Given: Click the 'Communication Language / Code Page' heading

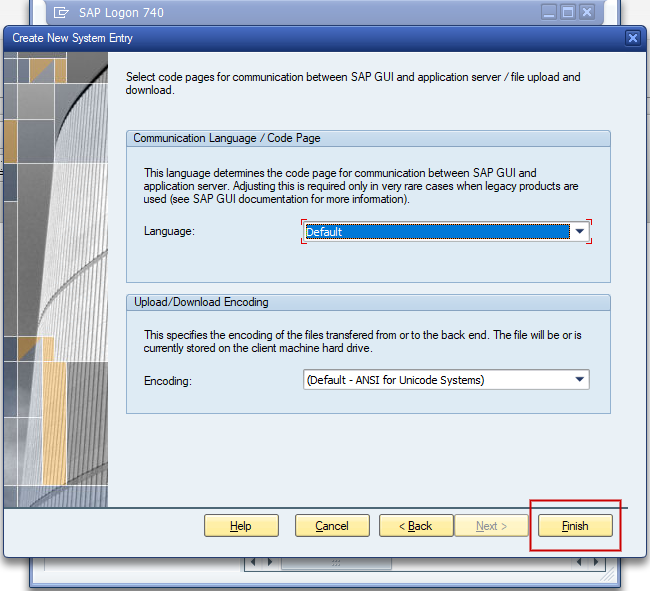Looking at the screenshot, I should tap(227, 138).
